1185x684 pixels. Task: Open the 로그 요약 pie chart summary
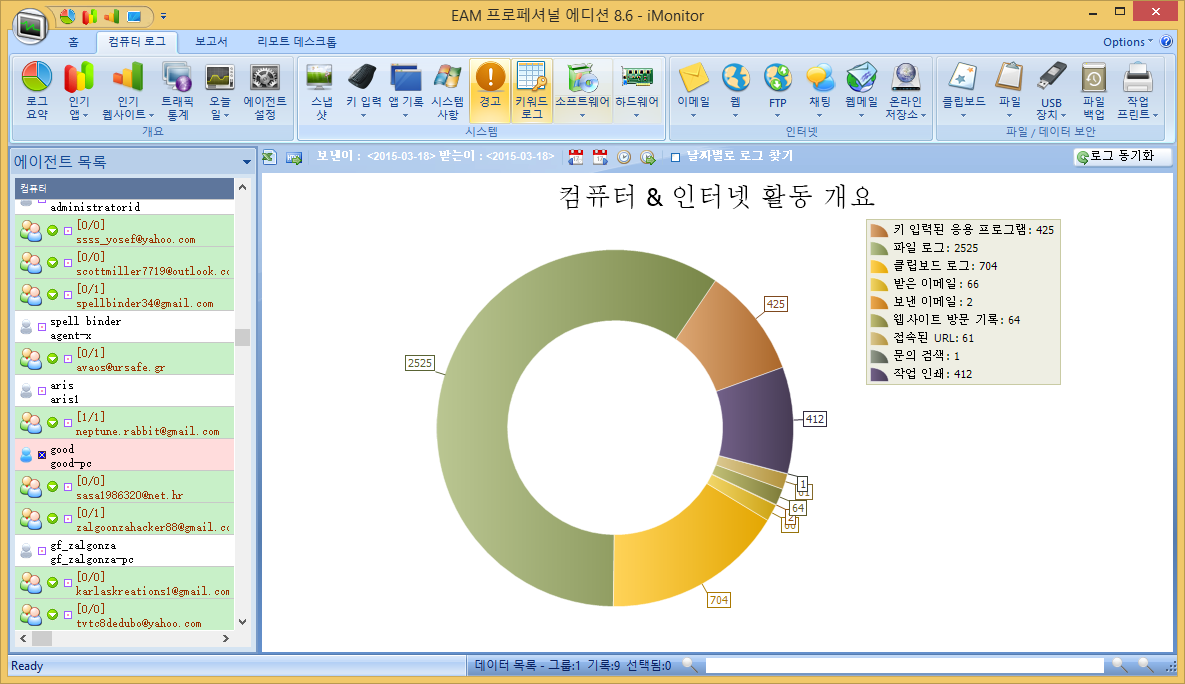pos(36,91)
